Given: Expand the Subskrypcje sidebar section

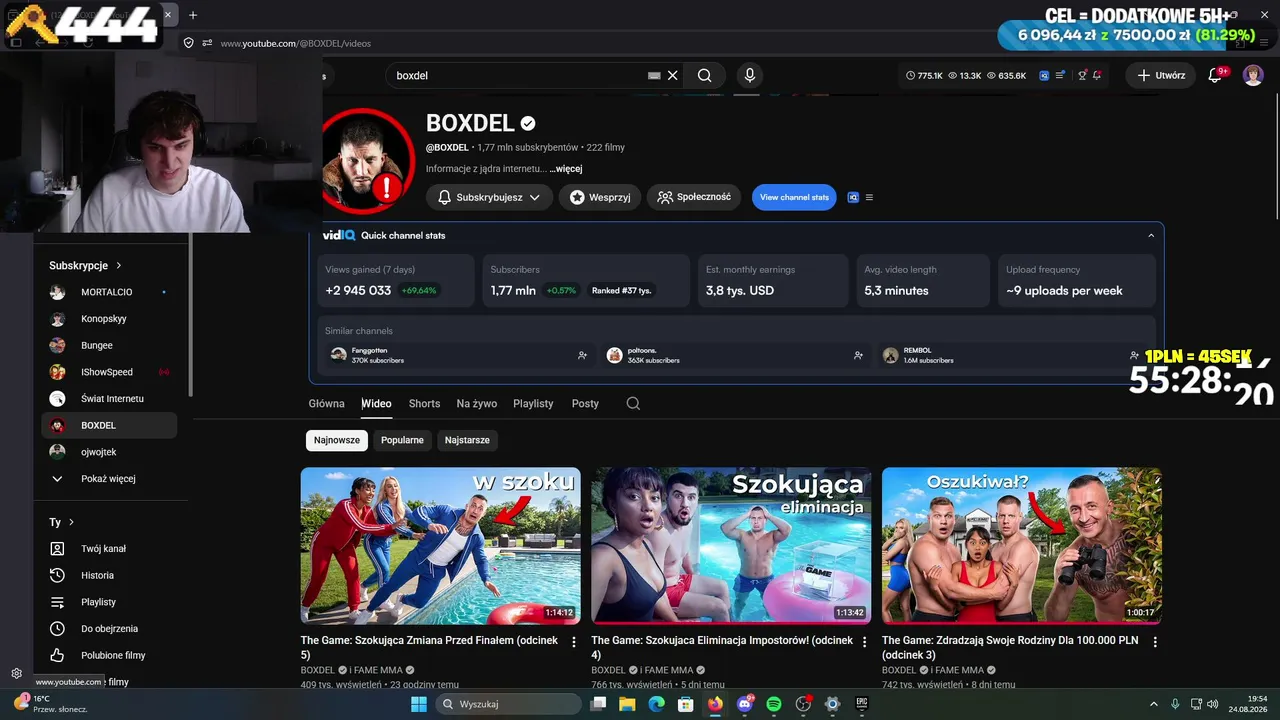Looking at the screenshot, I should 85,266.
